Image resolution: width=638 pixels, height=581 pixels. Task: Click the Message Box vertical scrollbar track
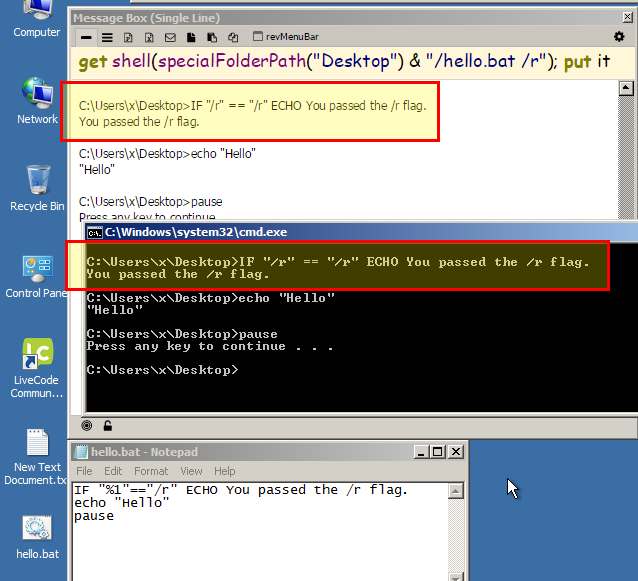pyautogui.click(x=626, y=159)
